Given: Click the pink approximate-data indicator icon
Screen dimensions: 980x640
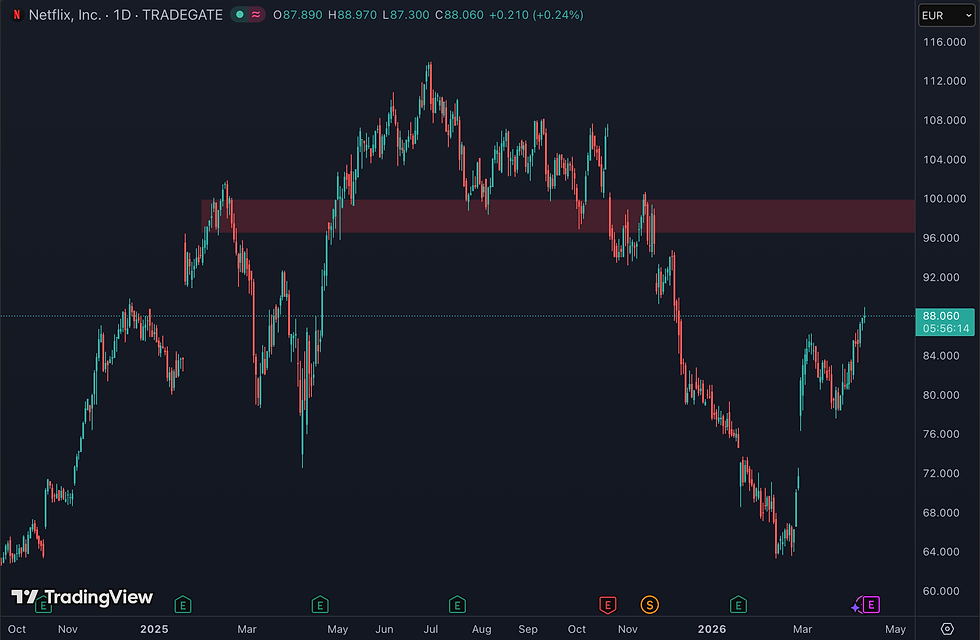Looking at the screenshot, I should click(x=256, y=14).
